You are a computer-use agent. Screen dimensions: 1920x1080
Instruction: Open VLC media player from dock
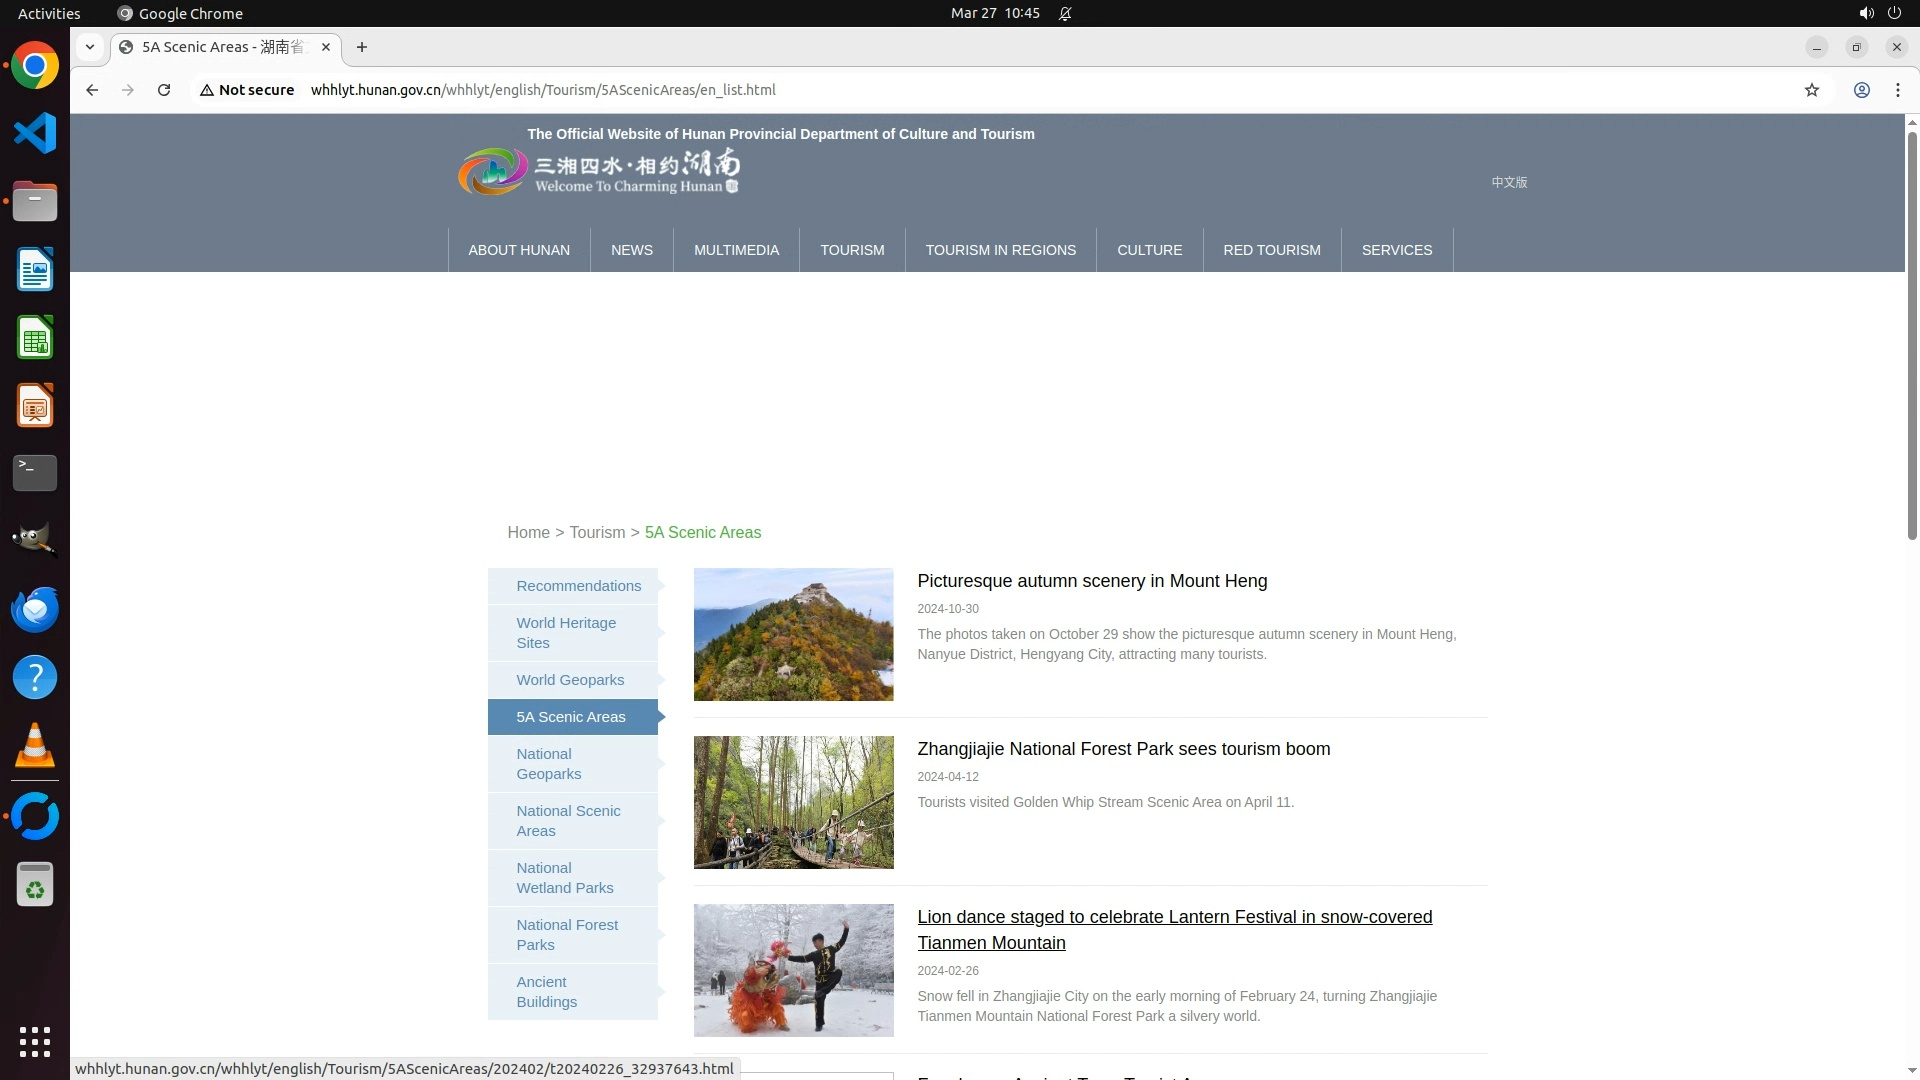[x=35, y=745]
